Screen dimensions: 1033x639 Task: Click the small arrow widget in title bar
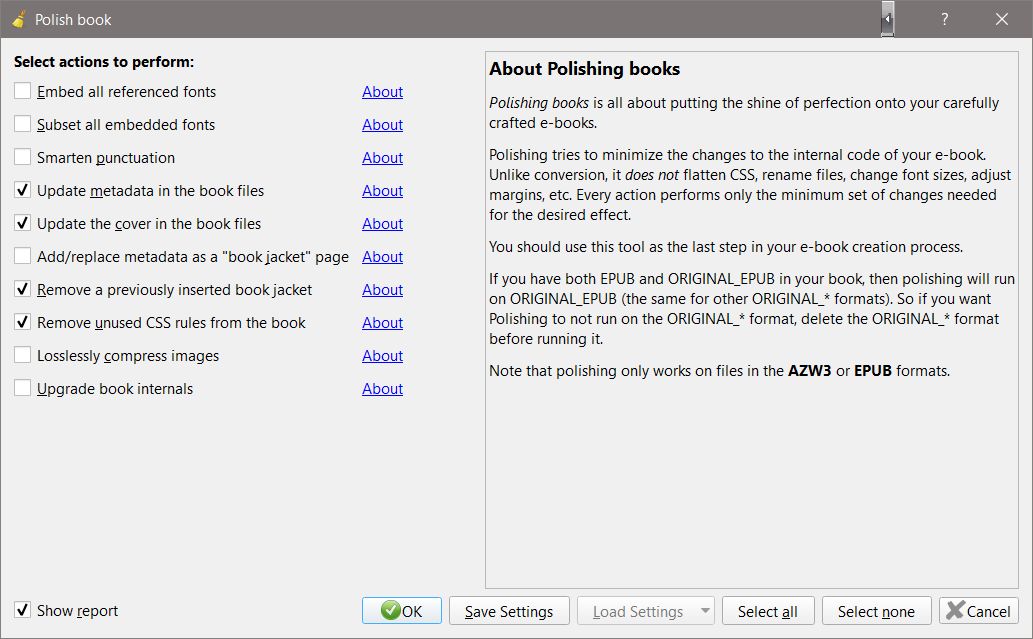887,19
